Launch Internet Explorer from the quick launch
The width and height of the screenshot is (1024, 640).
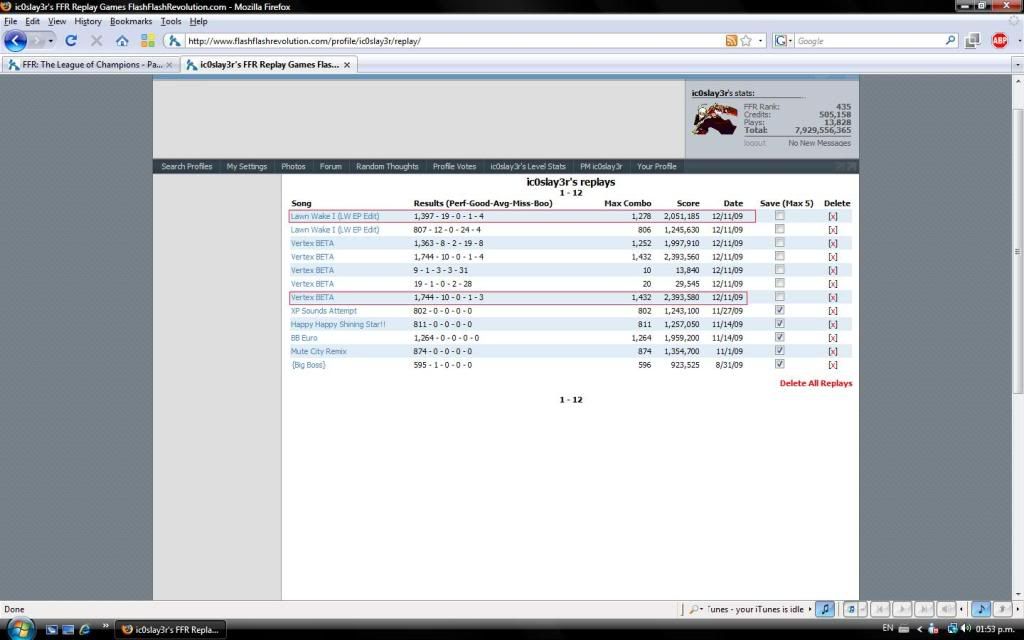[84, 629]
